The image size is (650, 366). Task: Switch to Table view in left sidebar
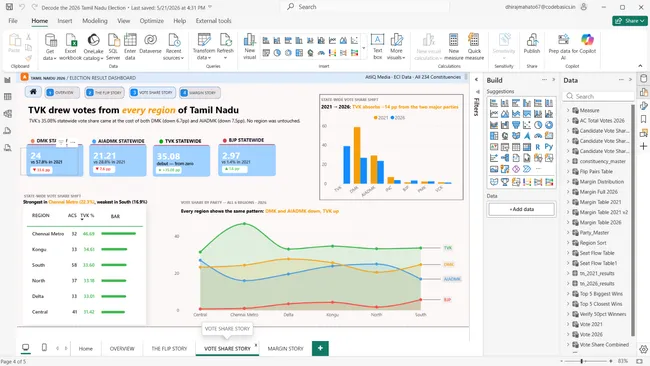[x=7, y=97]
